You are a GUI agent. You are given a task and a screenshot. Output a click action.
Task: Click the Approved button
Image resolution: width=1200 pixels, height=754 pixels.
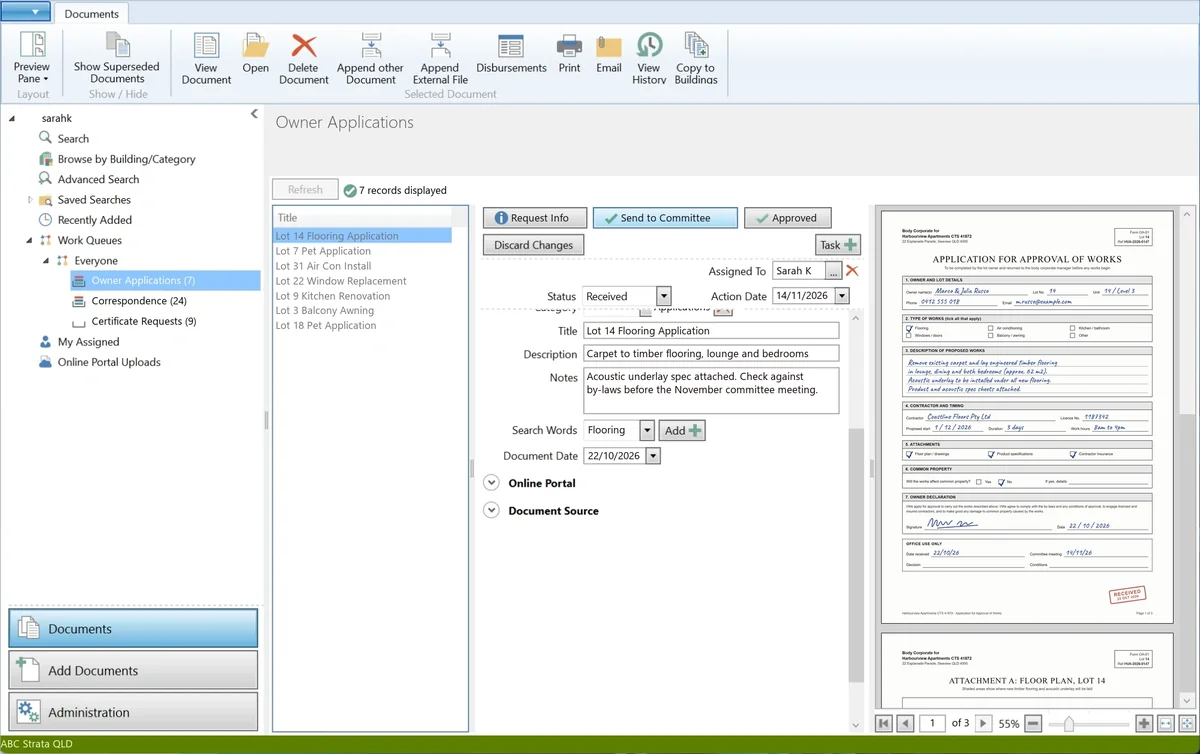pos(788,218)
